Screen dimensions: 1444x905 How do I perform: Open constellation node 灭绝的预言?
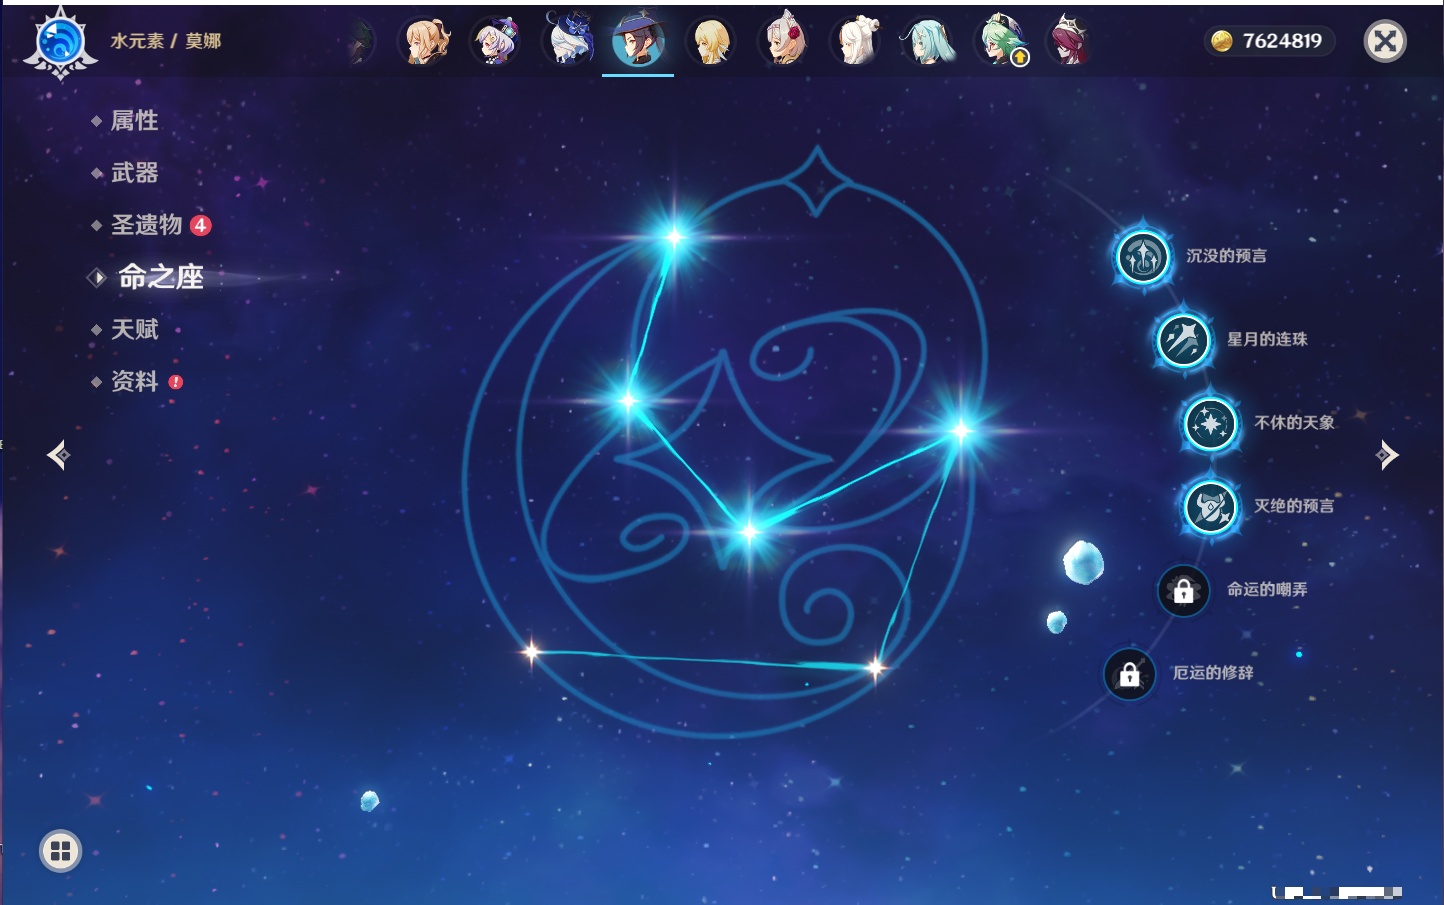pyautogui.click(x=1210, y=506)
